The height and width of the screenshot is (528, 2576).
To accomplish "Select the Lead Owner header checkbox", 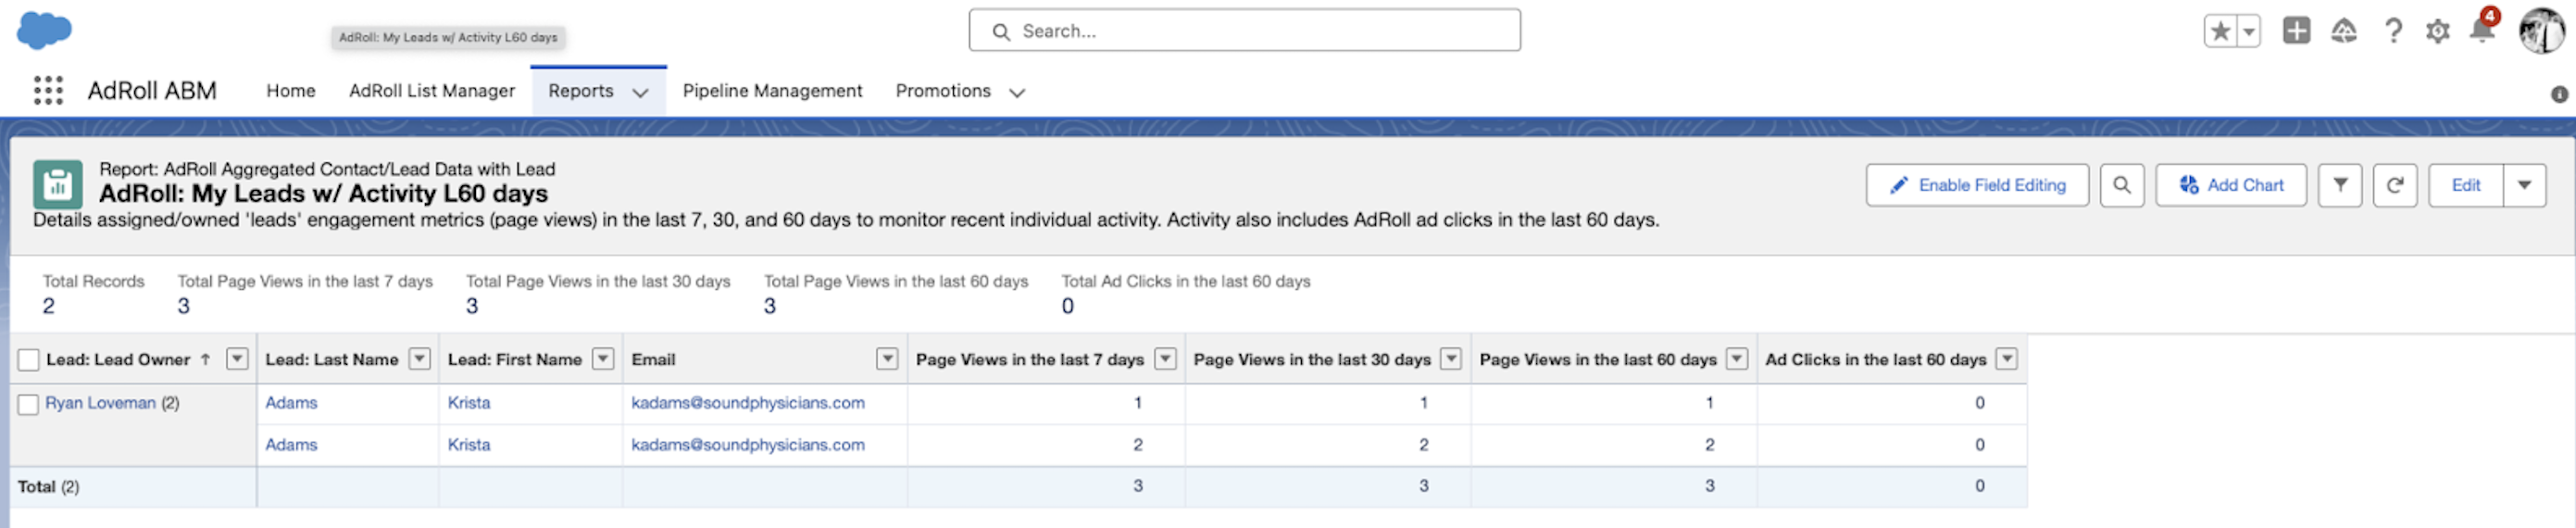I will [29, 360].
